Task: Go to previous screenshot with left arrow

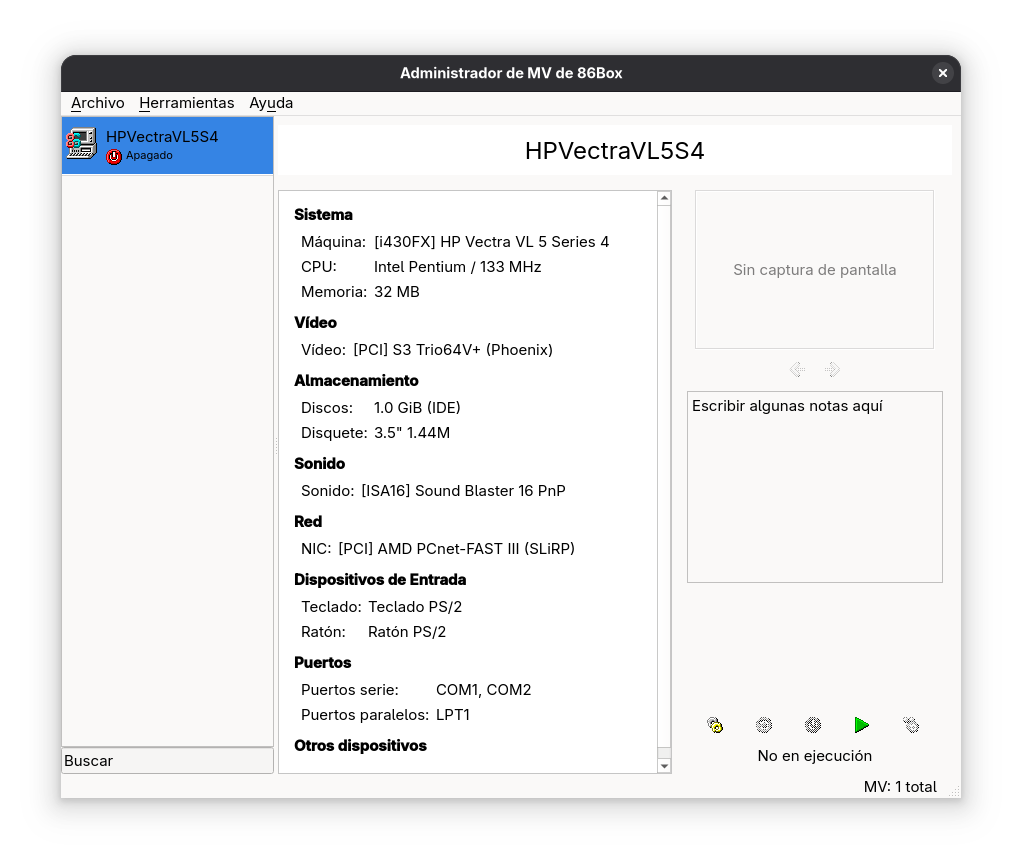Action: pyautogui.click(x=797, y=370)
